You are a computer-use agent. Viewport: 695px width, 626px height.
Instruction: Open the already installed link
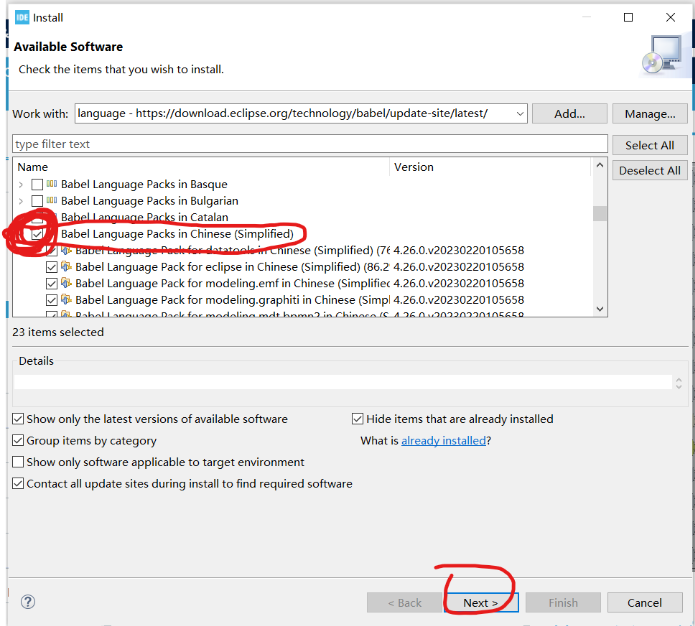point(444,441)
